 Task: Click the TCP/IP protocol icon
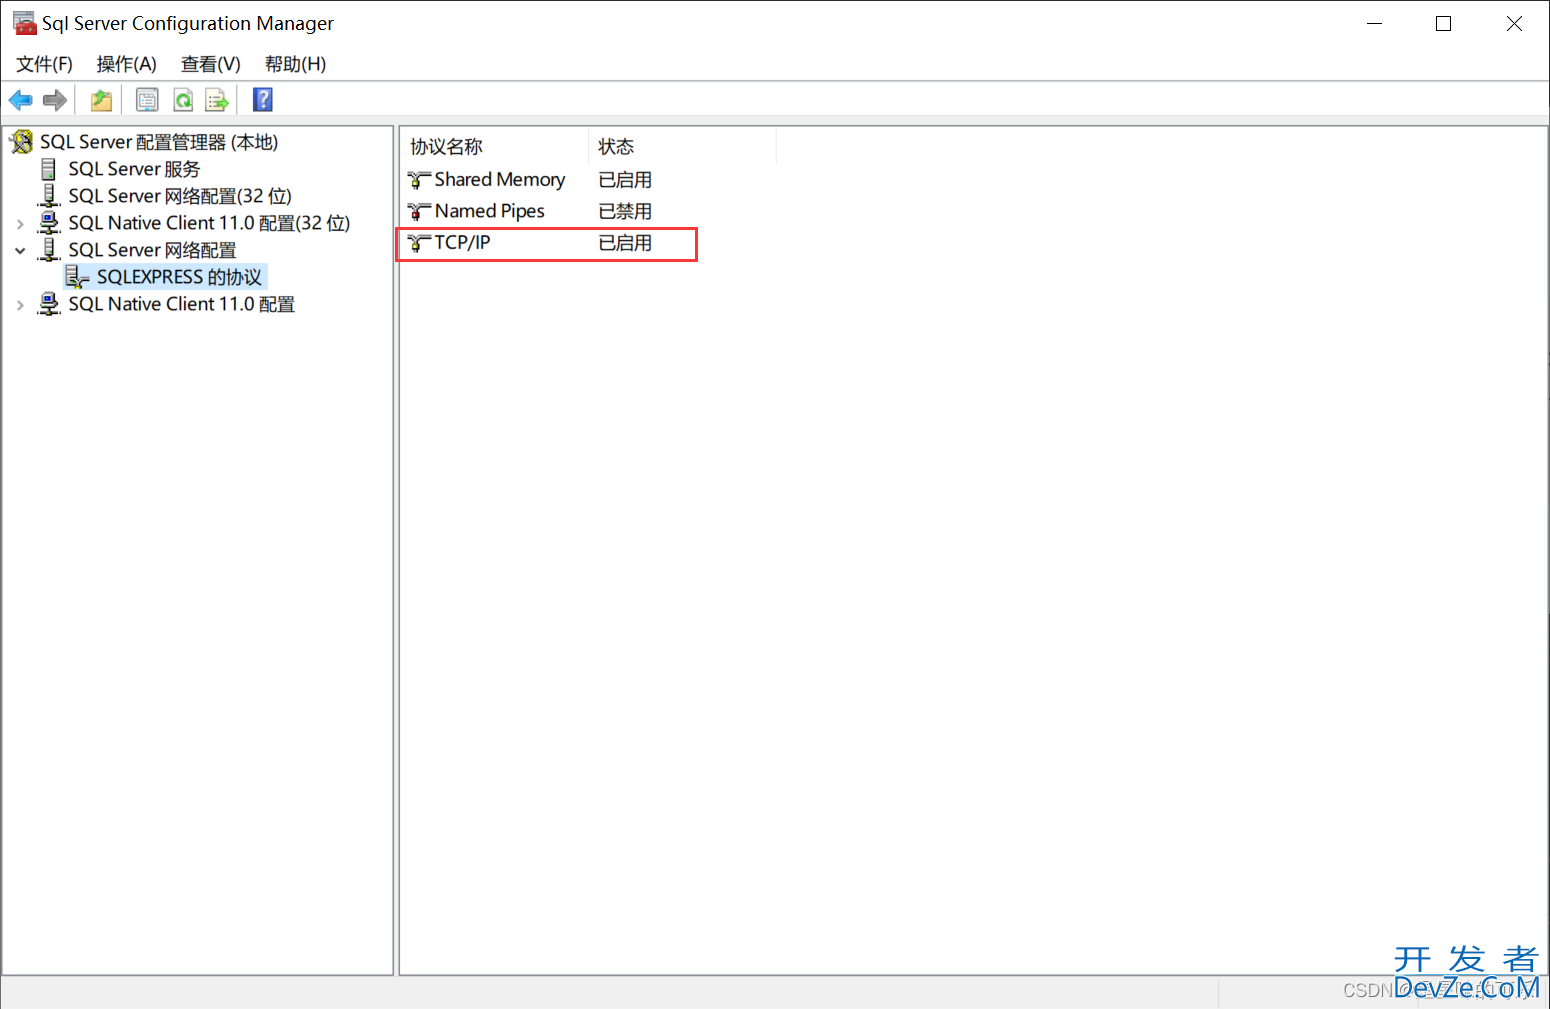pos(419,243)
